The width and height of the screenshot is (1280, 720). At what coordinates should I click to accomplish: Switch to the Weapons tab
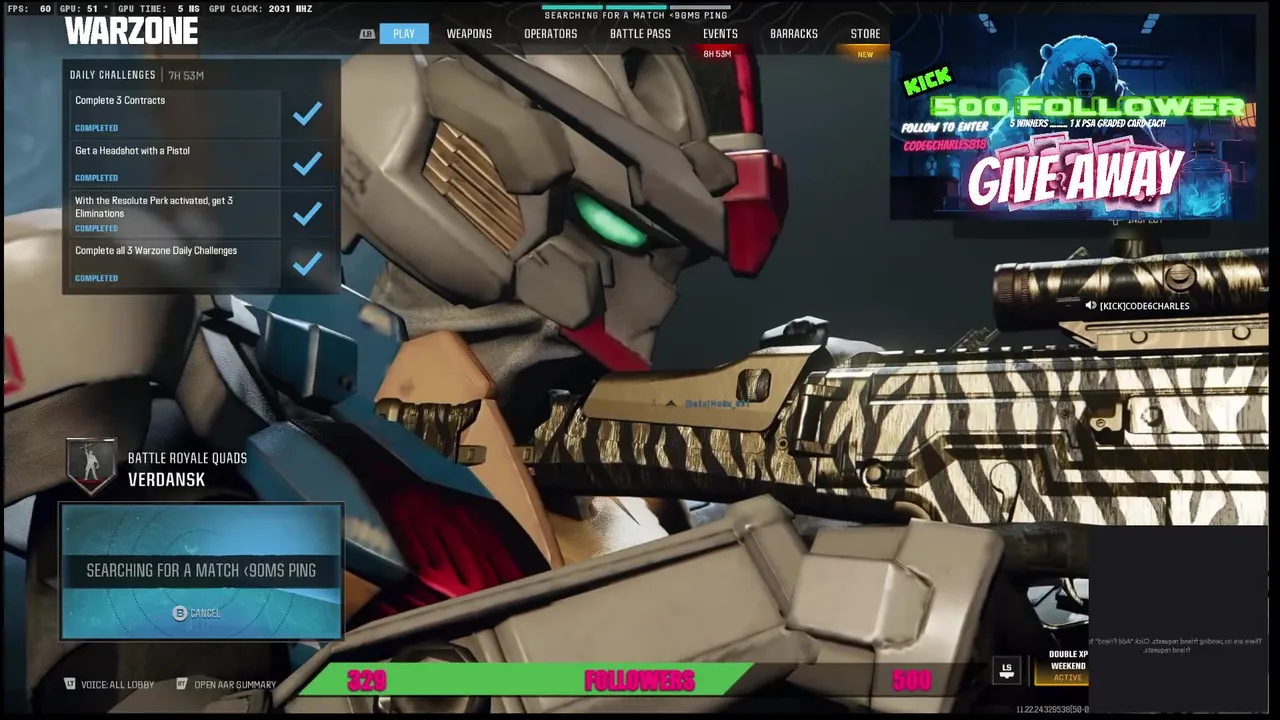(469, 34)
